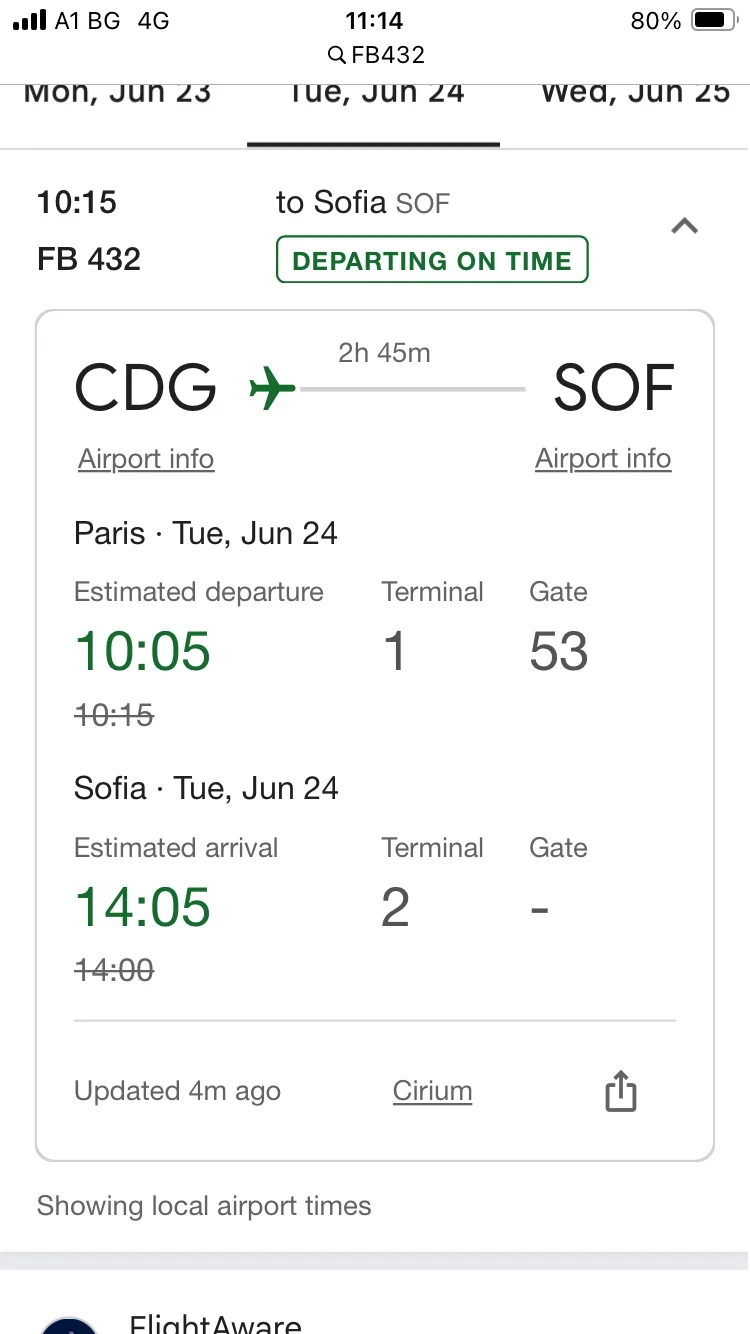The width and height of the screenshot is (750, 1334).
Task: Tap the estimated departure time 10:05
Action: coord(143,651)
